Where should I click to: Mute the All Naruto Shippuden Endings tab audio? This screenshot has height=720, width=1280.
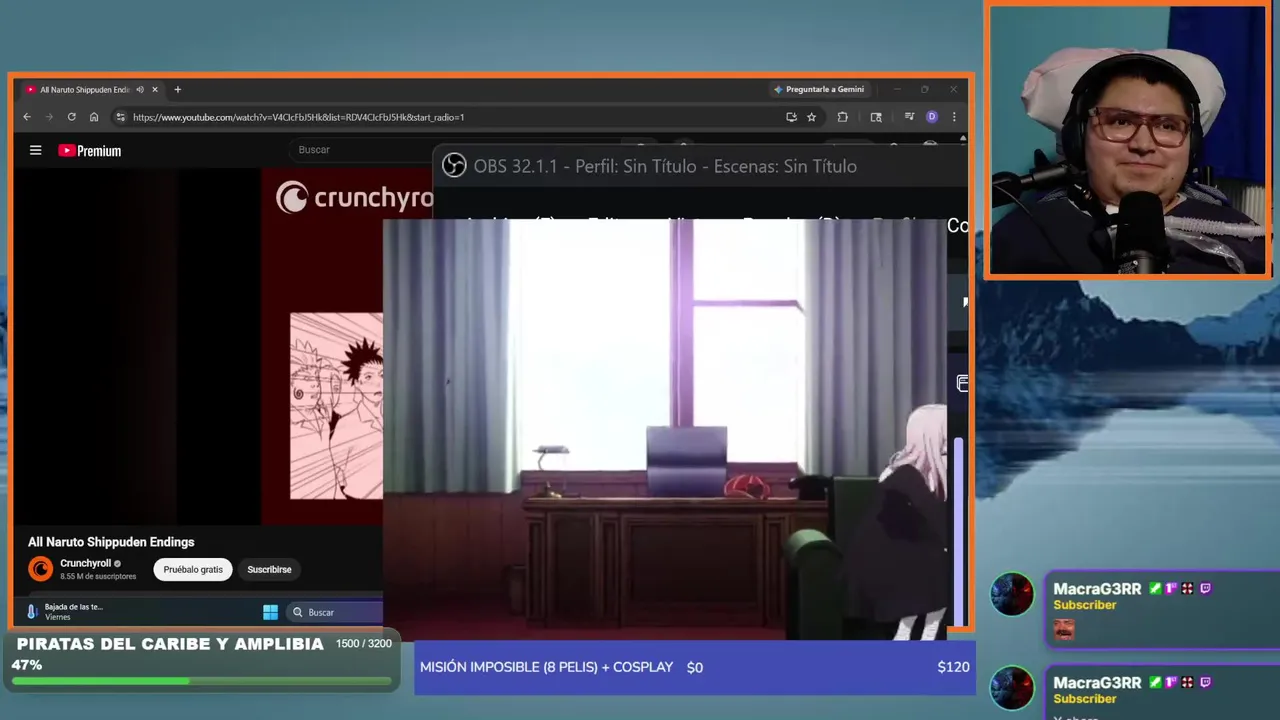pyautogui.click(x=140, y=90)
